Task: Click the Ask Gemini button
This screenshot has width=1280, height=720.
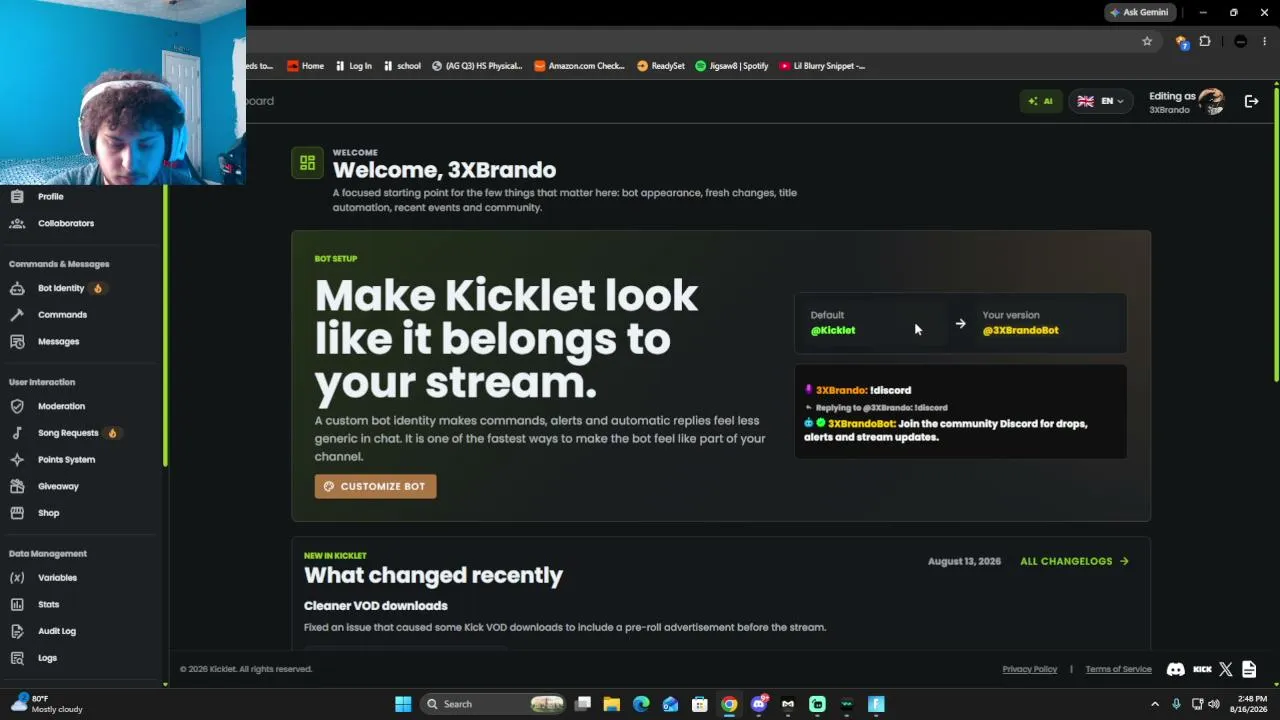Action: (1138, 12)
